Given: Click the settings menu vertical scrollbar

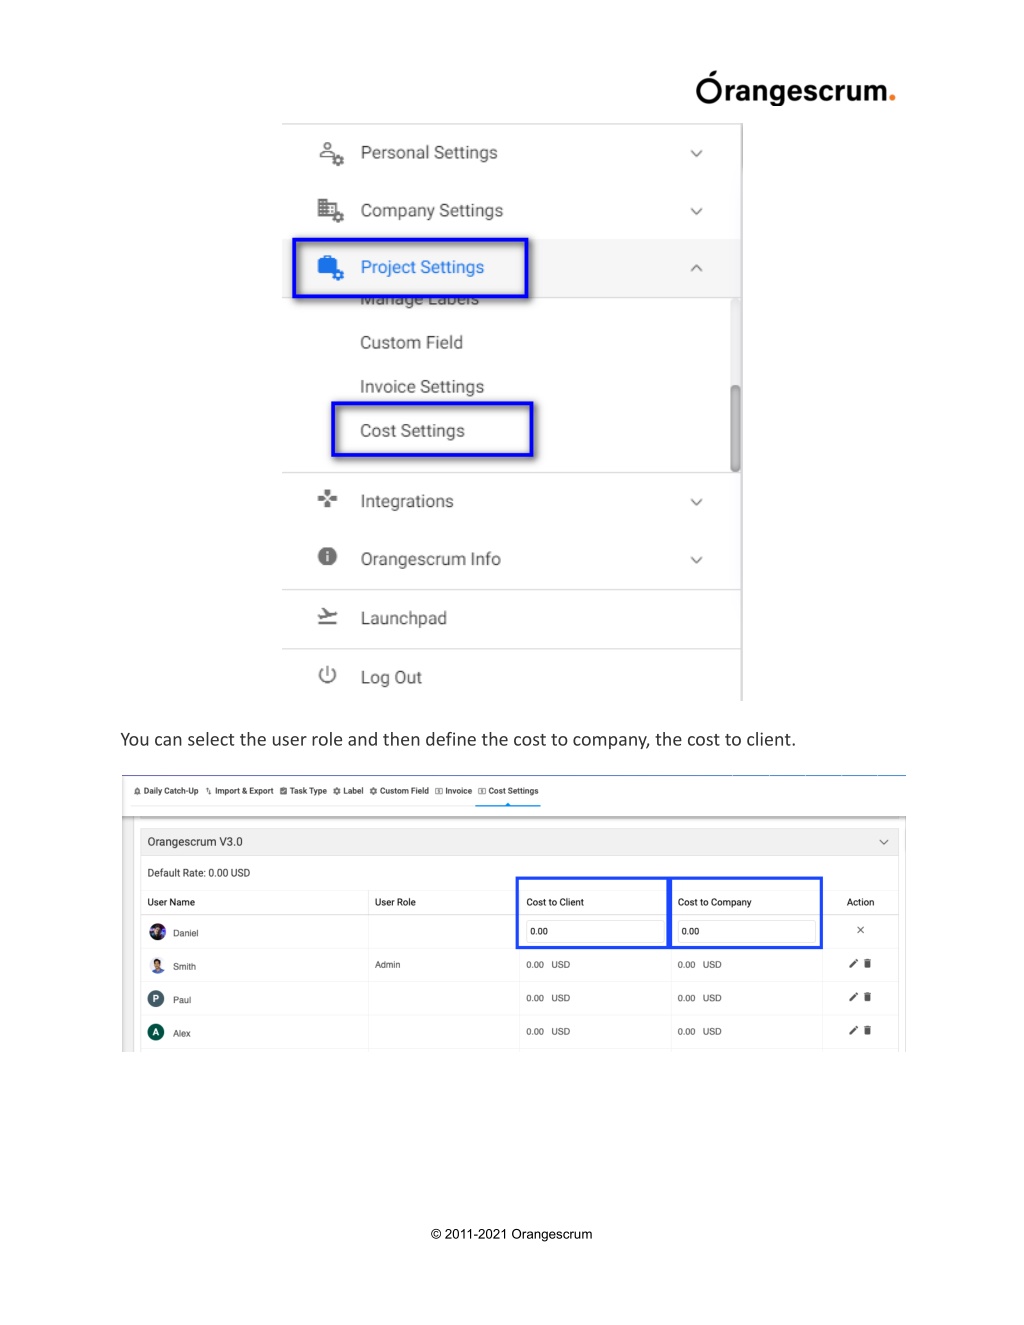Looking at the screenshot, I should click(736, 428).
